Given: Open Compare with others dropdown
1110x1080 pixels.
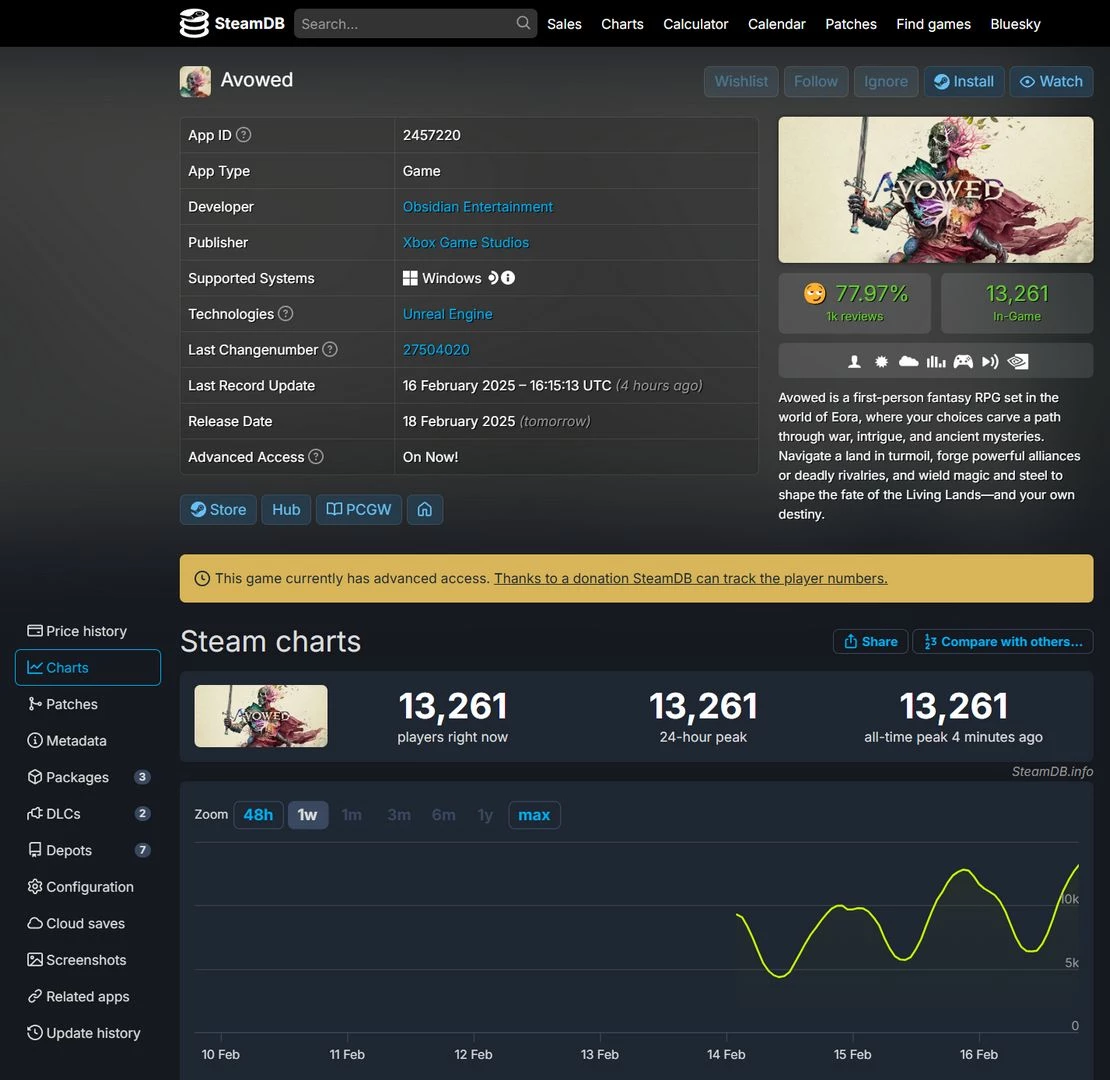Looking at the screenshot, I should click(1002, 641).
